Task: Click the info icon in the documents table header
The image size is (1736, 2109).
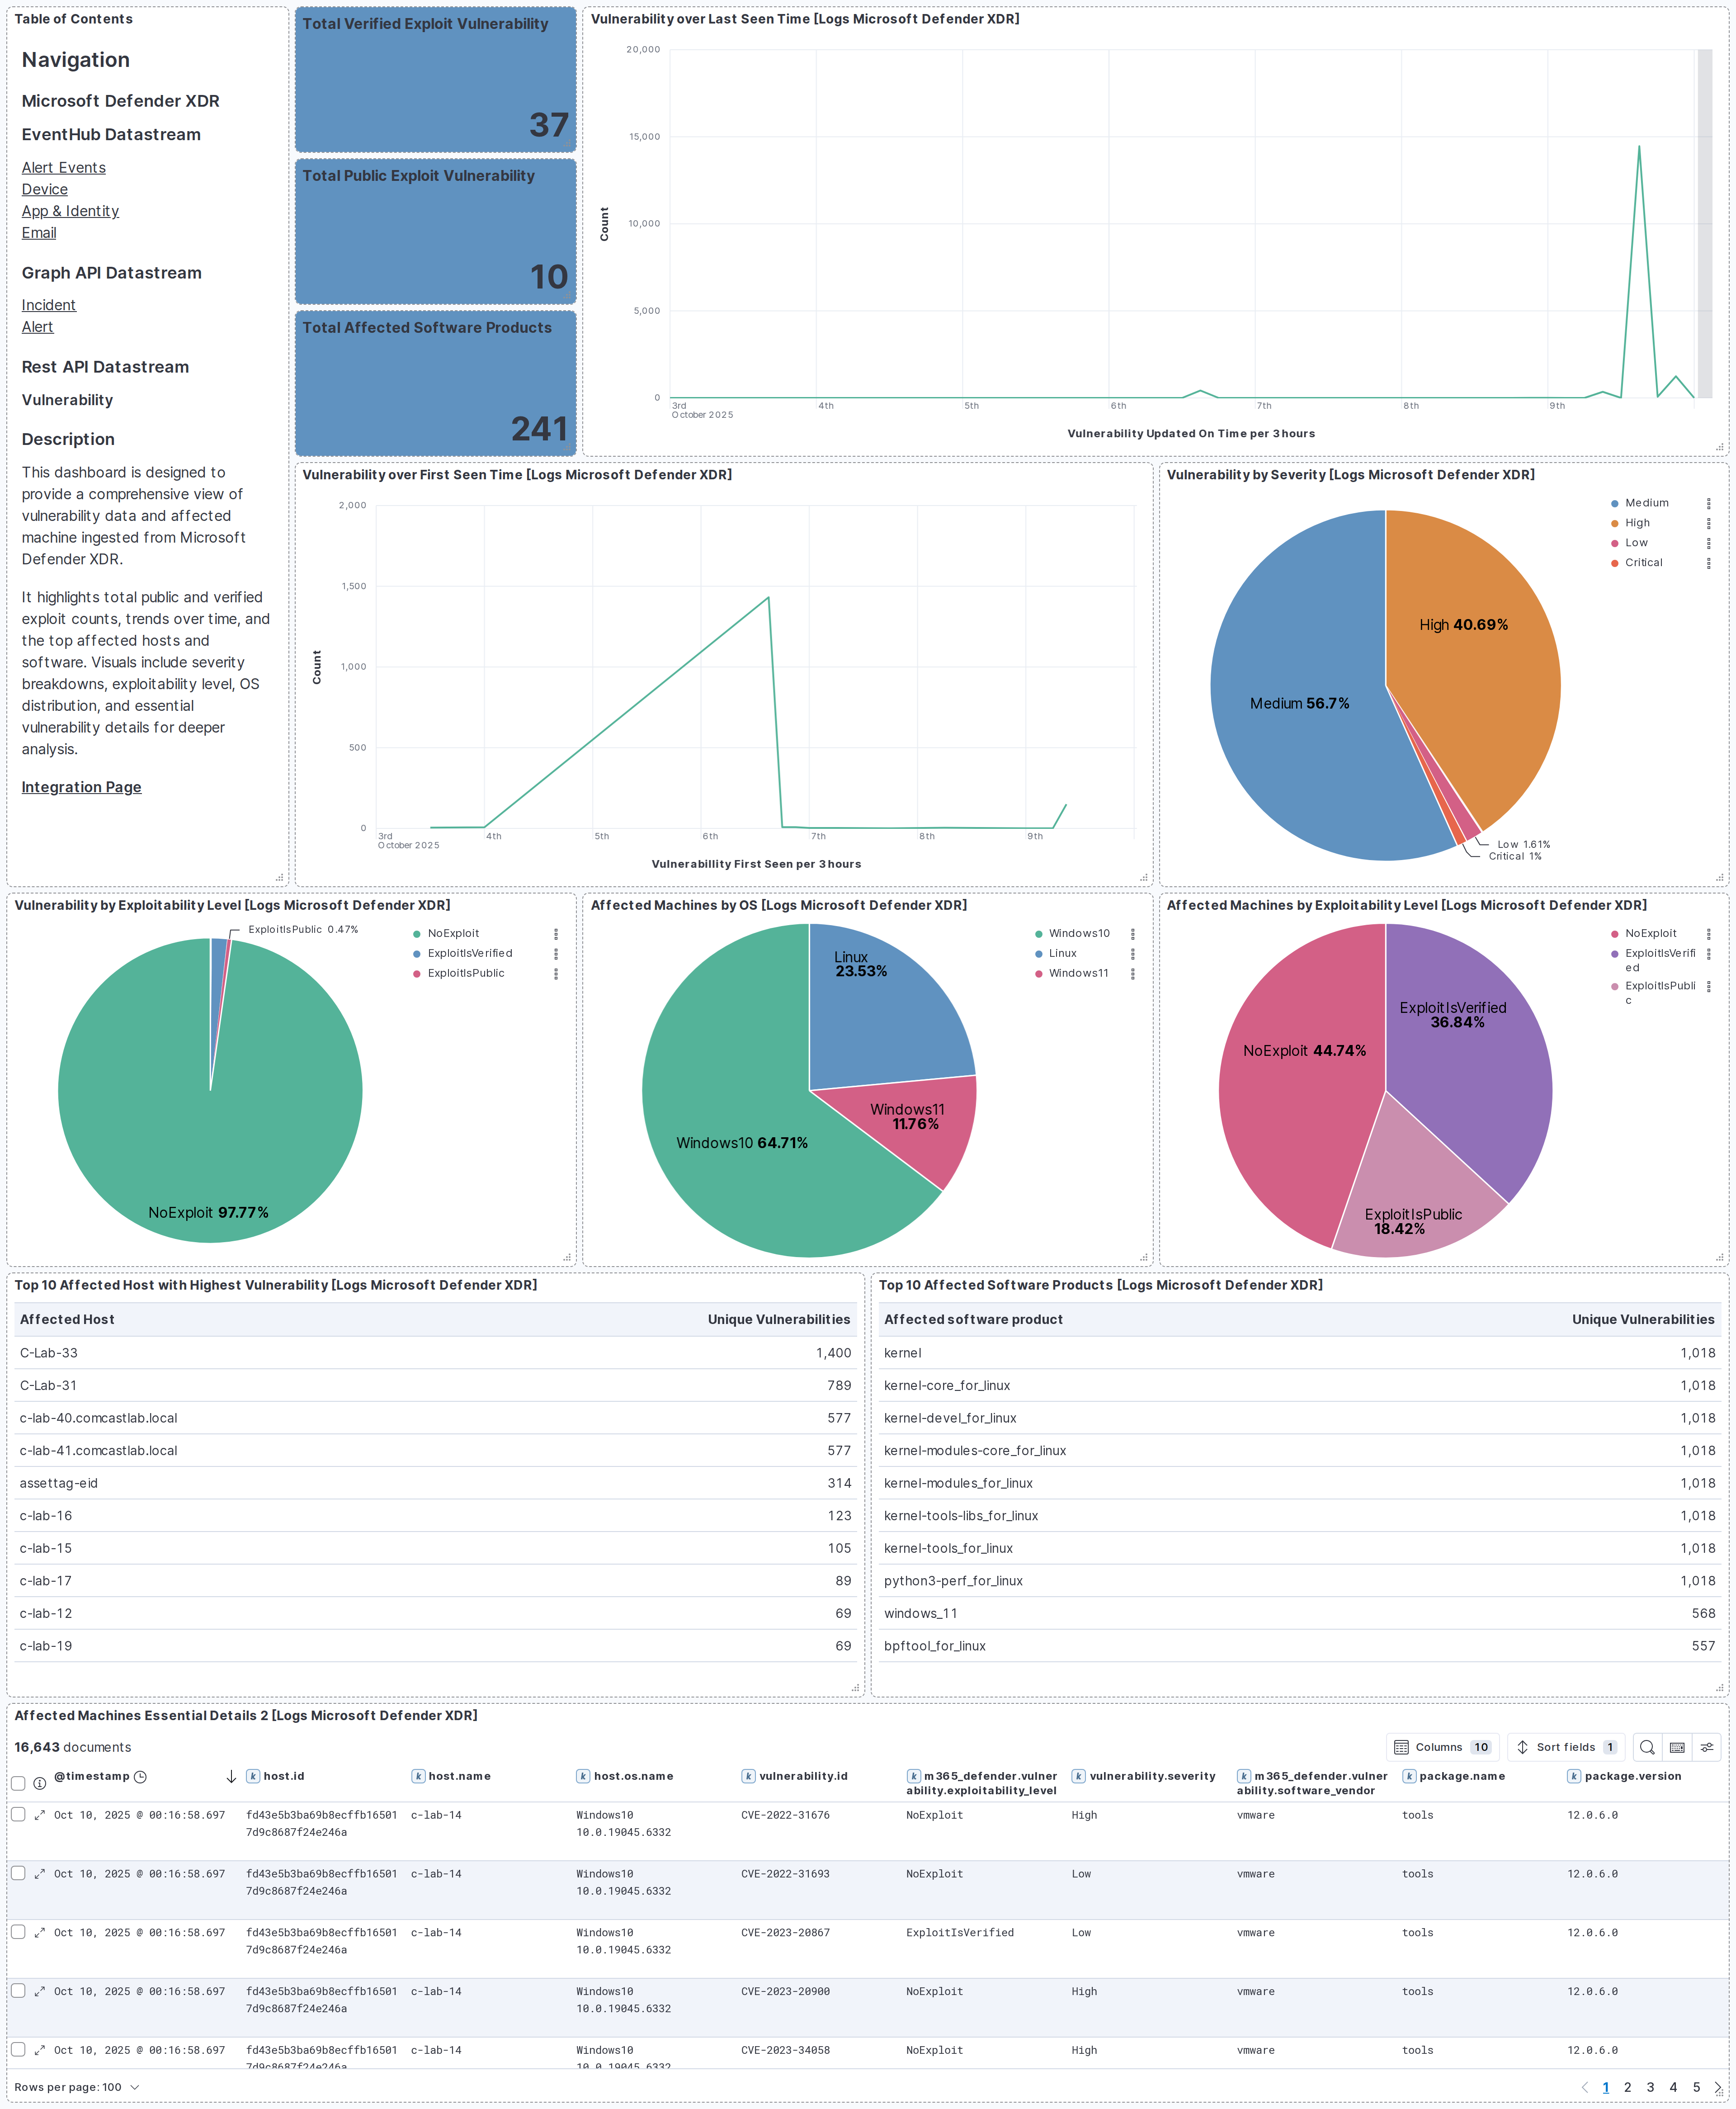Action: 39,1782
